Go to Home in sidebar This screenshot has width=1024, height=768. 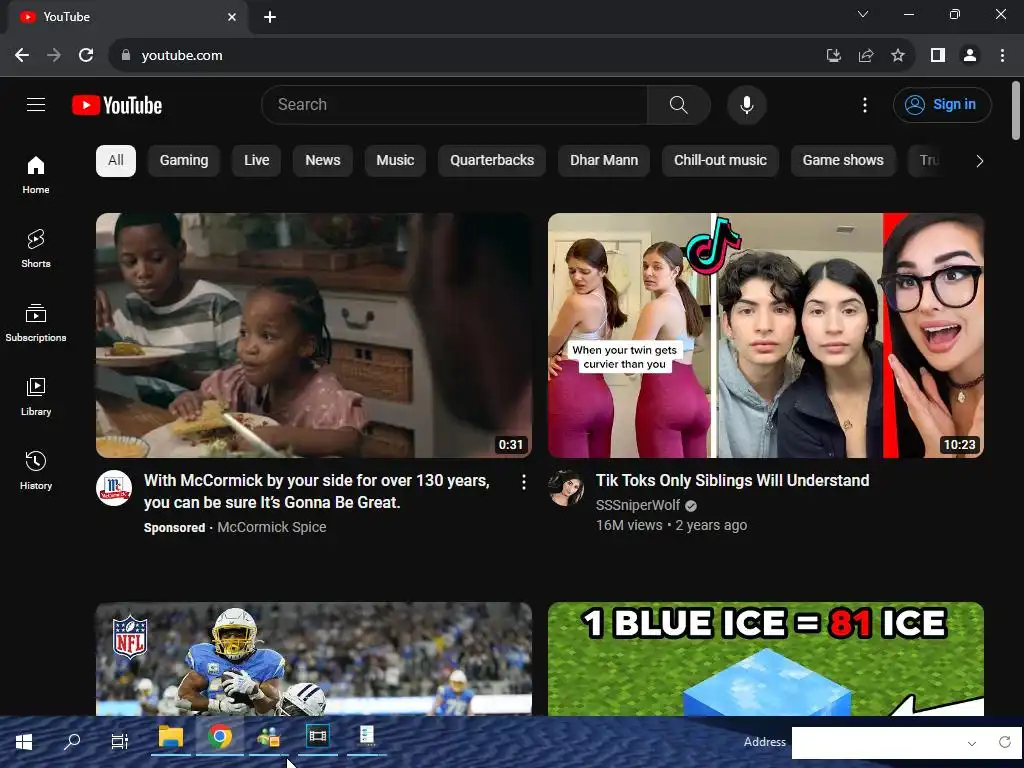[36, 174]
